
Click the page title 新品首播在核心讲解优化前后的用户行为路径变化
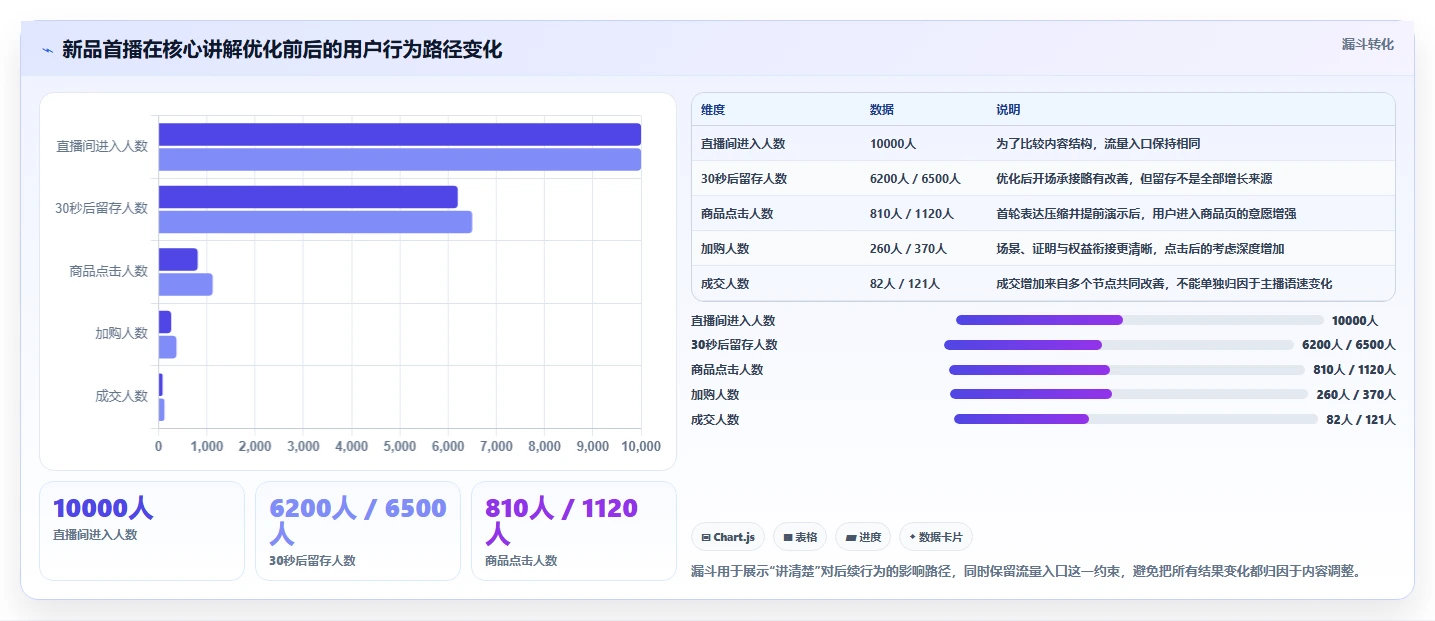282,49
